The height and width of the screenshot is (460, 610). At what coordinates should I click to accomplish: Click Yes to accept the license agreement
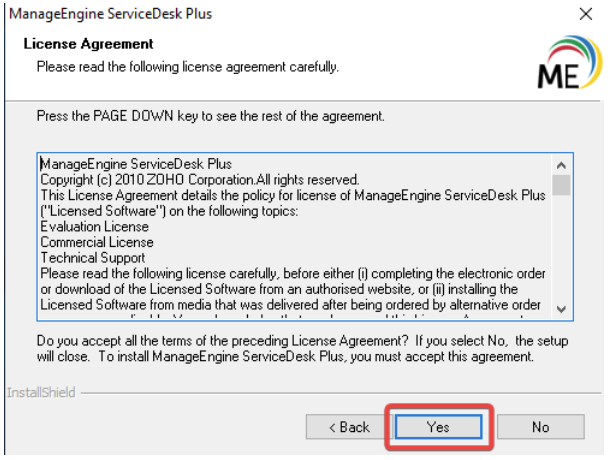coord(437,427)
